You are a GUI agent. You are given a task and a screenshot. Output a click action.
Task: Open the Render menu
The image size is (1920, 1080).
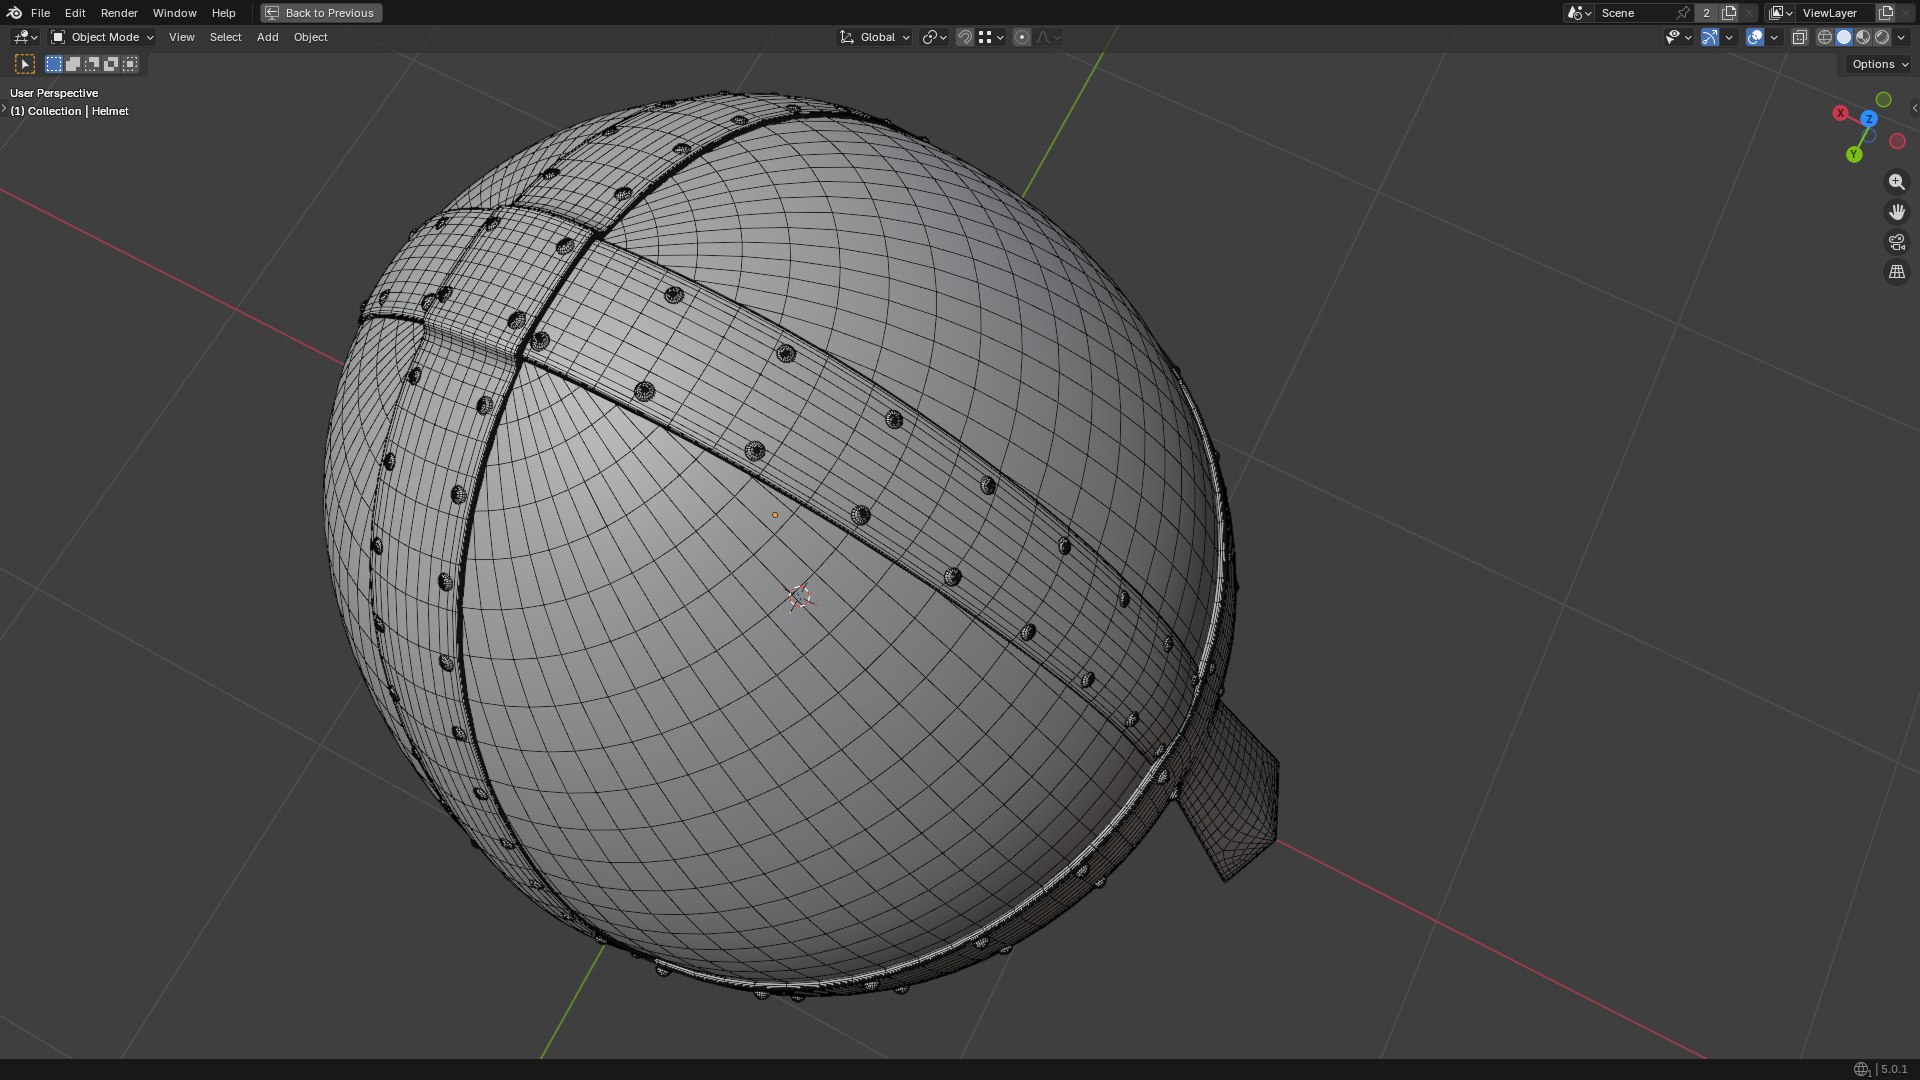click(119, 13)
